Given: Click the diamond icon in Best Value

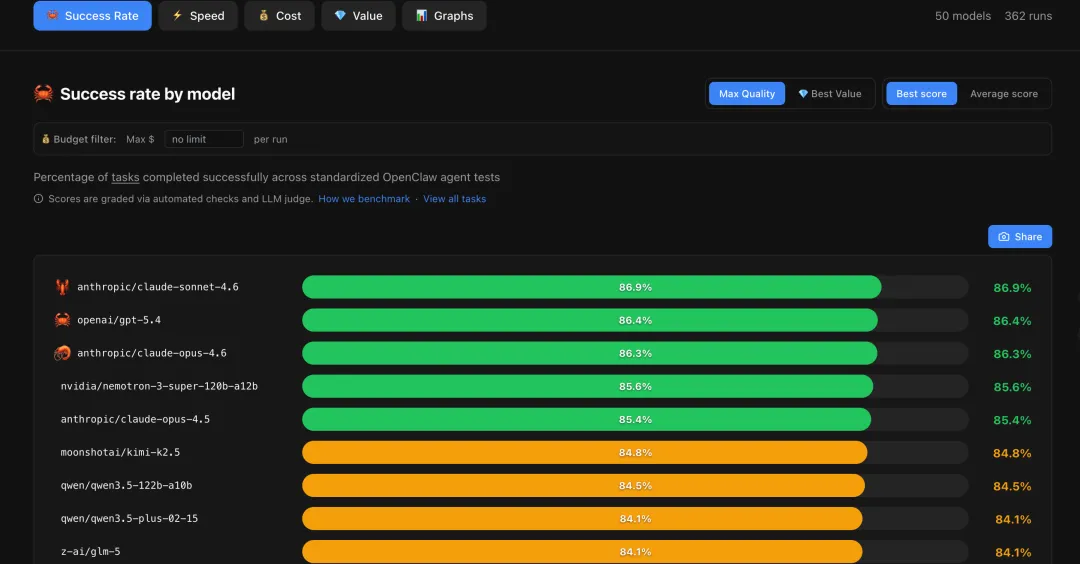Looking at the screenshot, I should [x=802, y=94].
